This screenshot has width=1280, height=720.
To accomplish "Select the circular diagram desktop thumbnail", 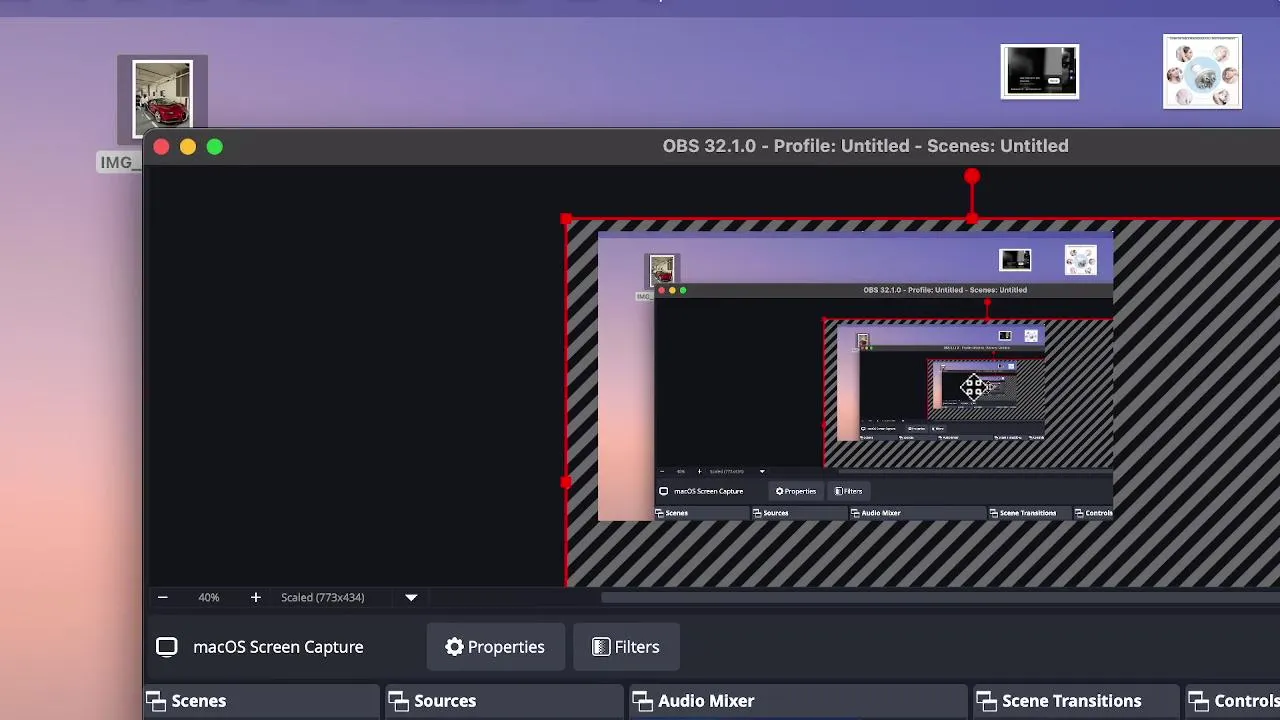I will click(x=1202, y=72).
